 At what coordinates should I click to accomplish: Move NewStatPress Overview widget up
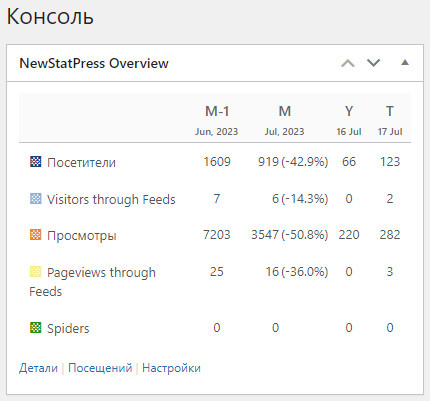point(348,63)
